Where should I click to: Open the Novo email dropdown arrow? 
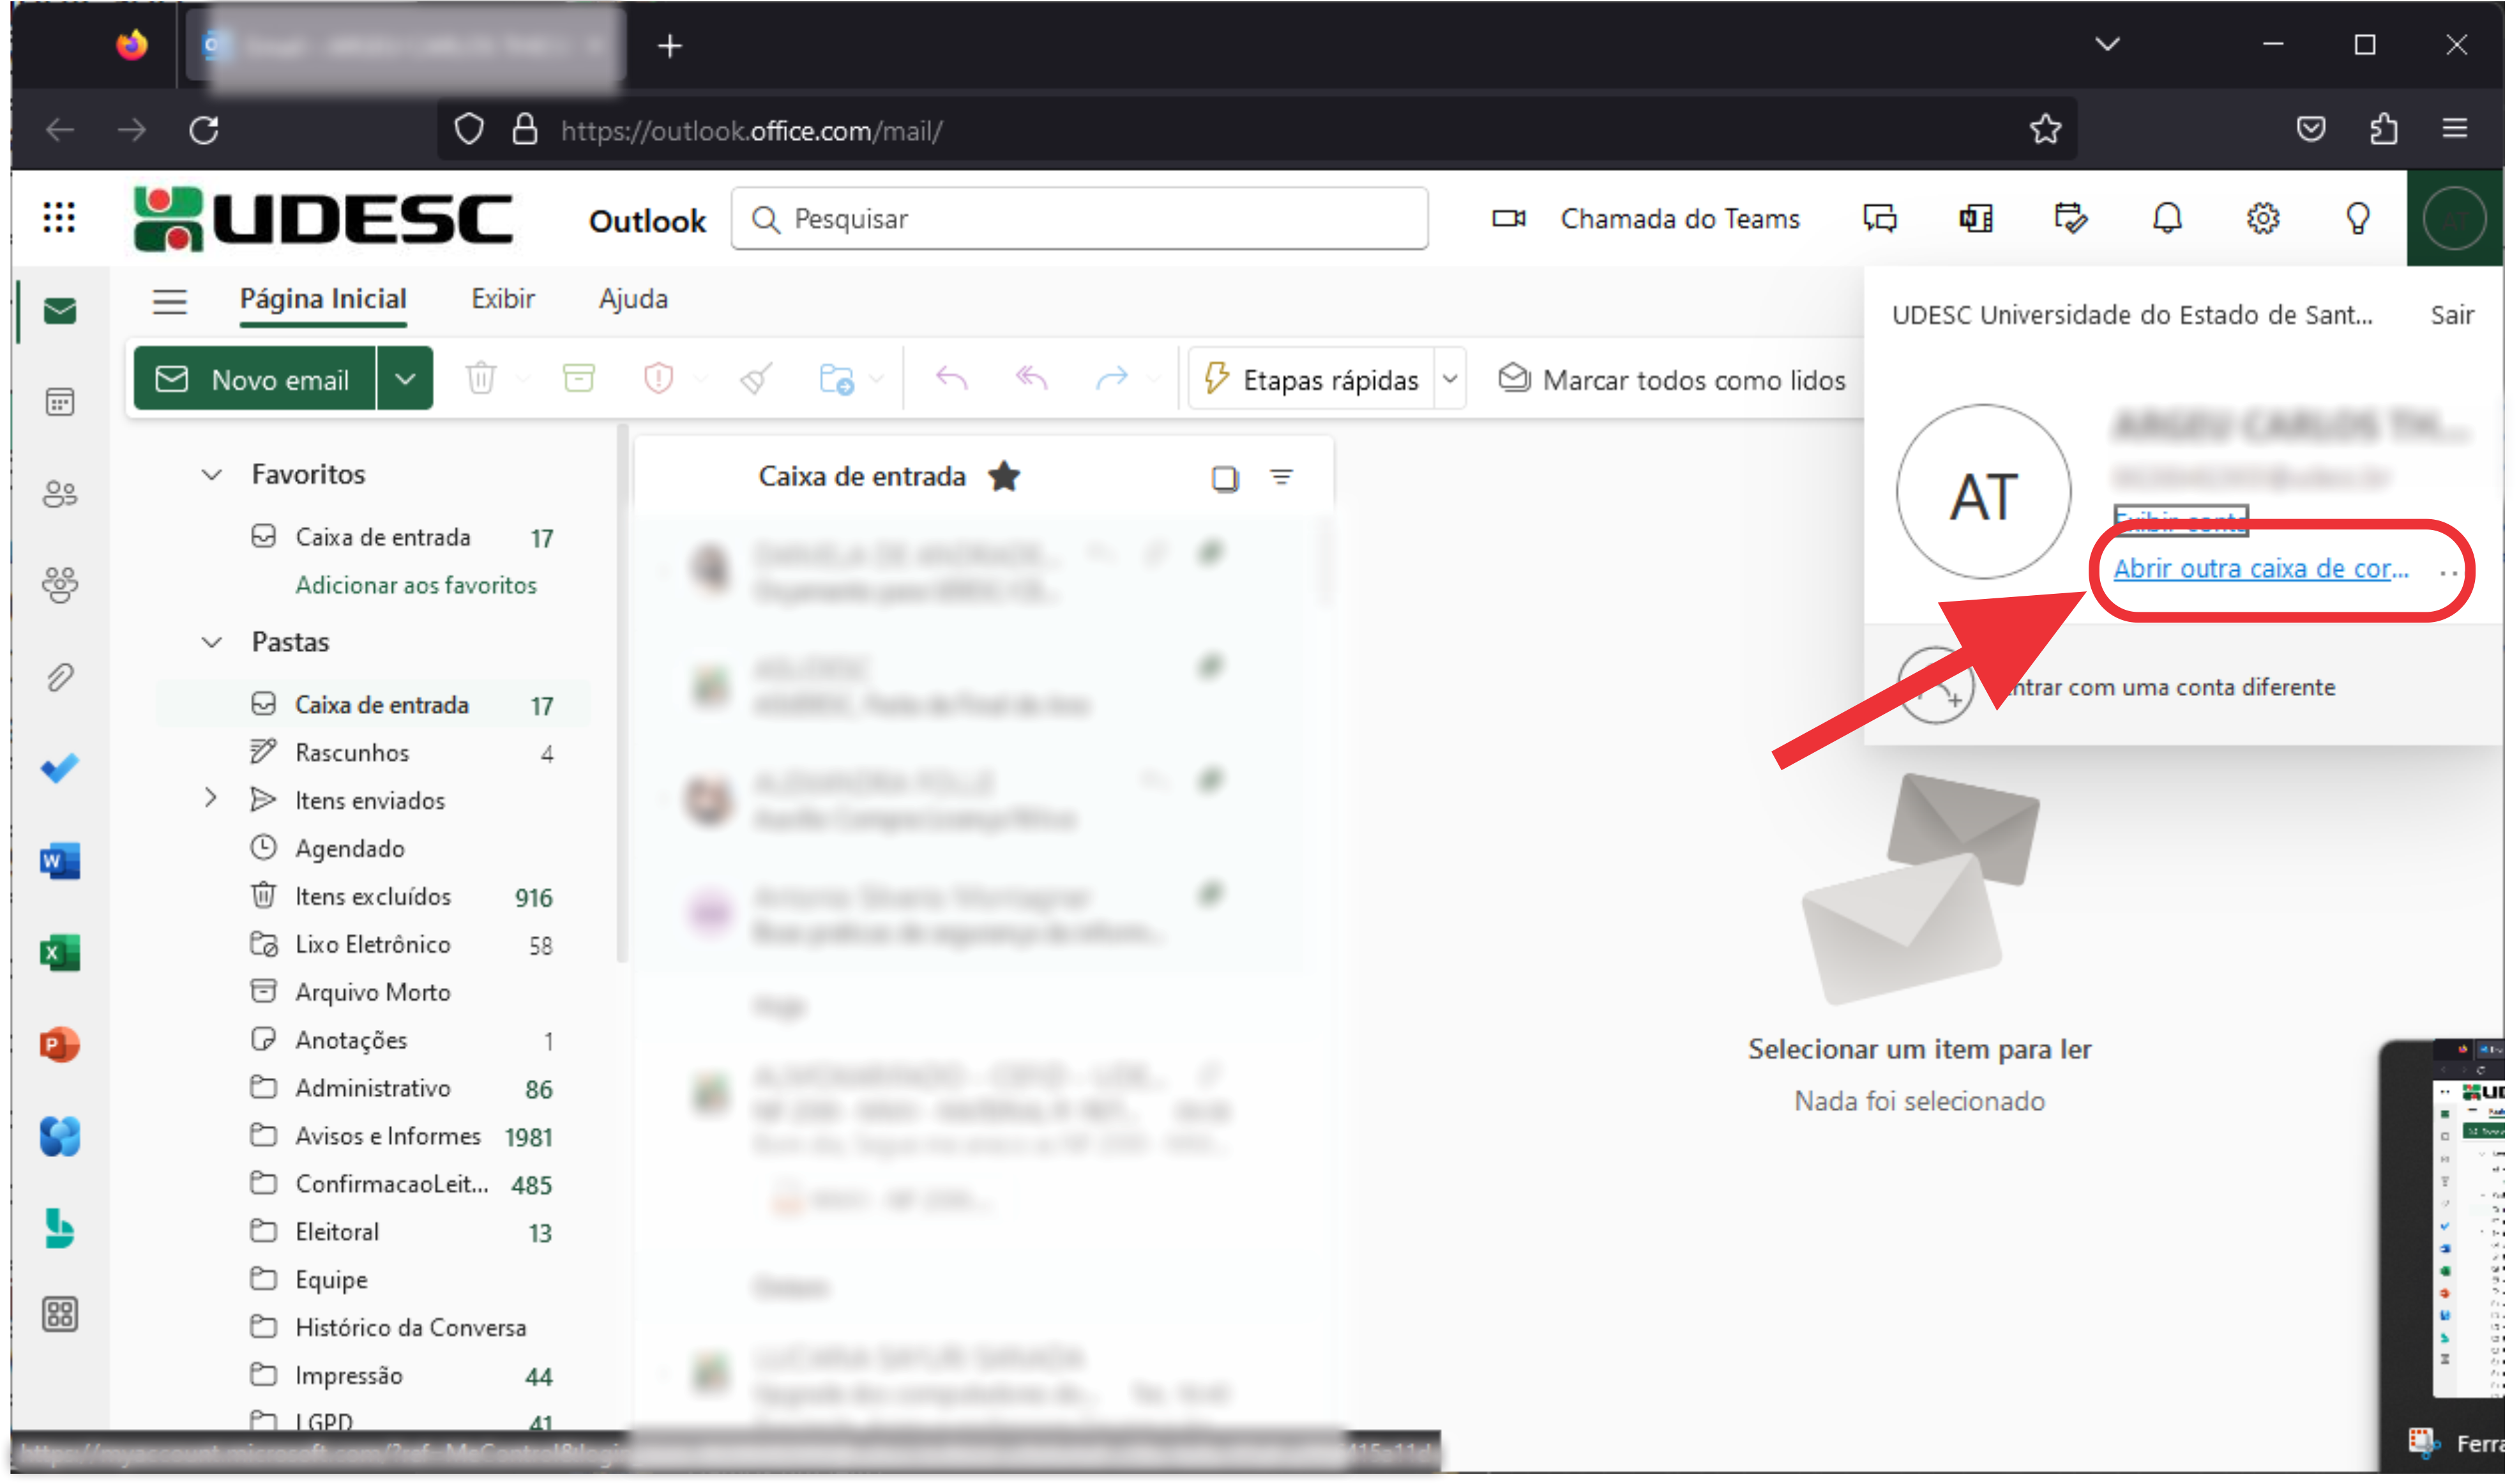coord(406,380)
